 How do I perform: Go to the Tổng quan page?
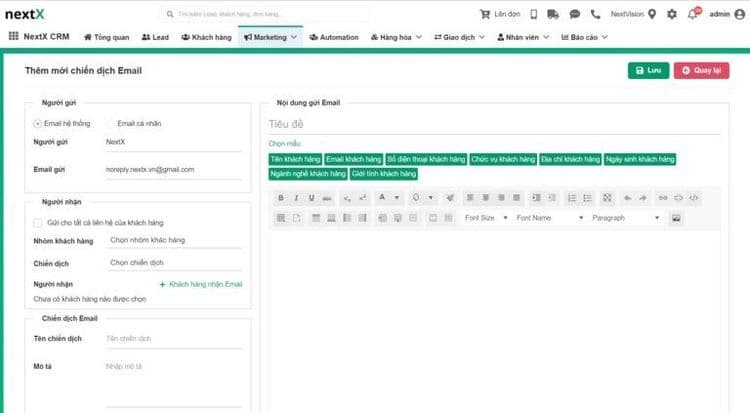[106, 37]
